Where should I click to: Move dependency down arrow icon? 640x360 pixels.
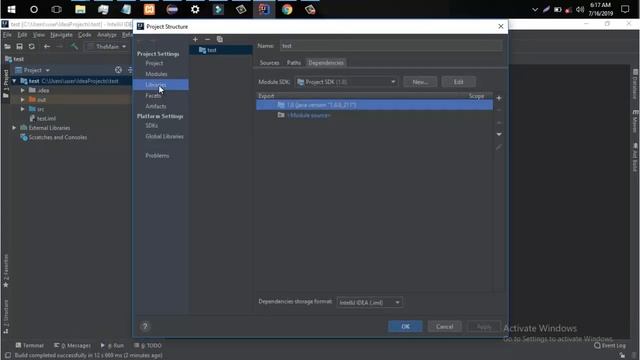click(499, 134)
